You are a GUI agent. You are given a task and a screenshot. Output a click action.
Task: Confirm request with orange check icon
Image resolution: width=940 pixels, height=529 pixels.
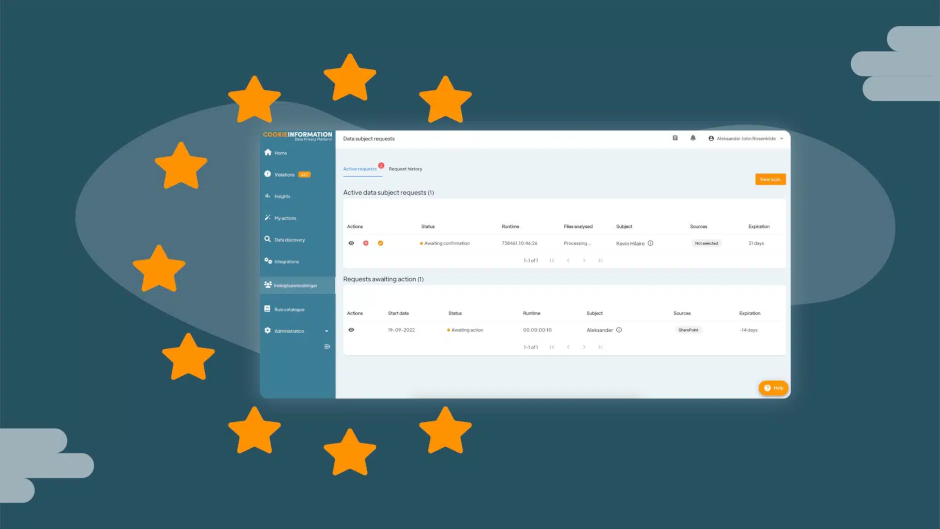click(x=380, y=244)
